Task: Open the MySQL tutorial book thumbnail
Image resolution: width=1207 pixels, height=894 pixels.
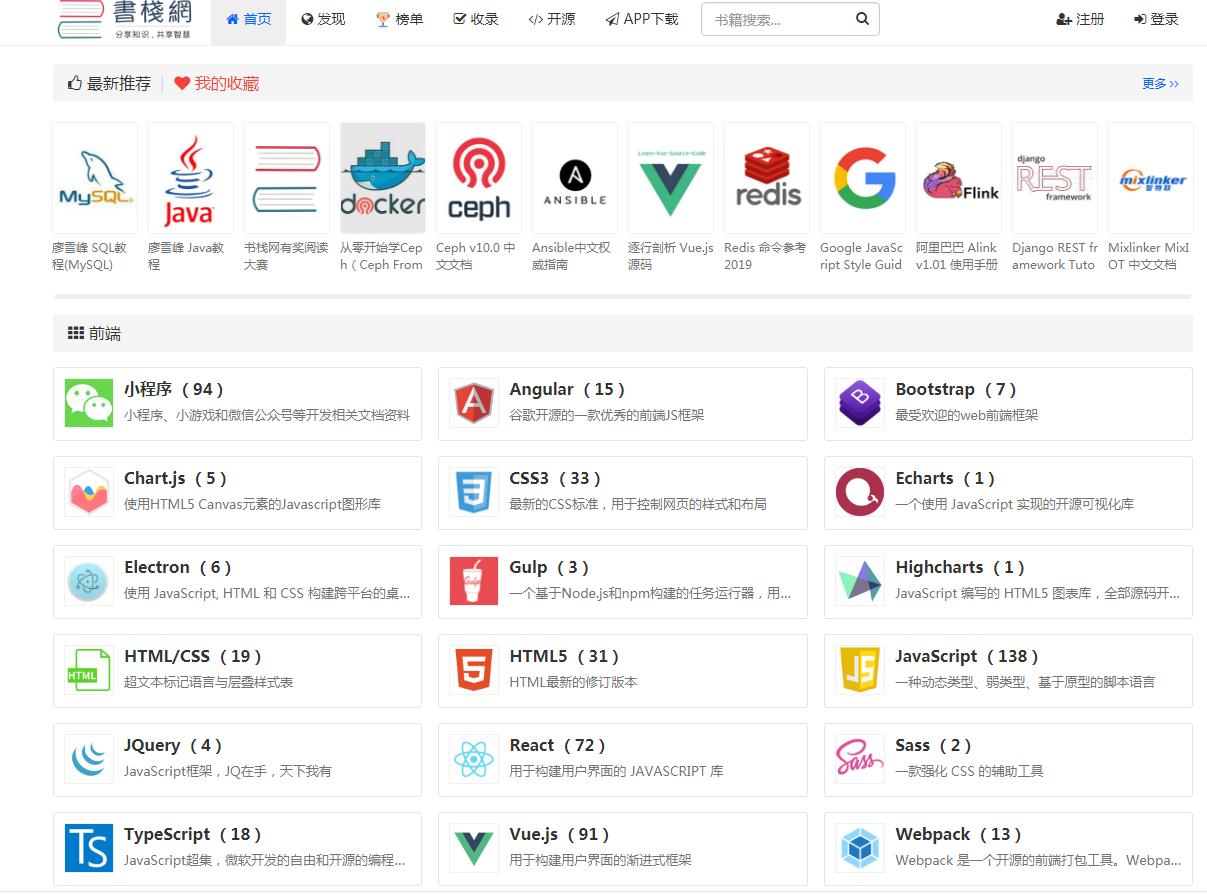Action: coord(95,178)
